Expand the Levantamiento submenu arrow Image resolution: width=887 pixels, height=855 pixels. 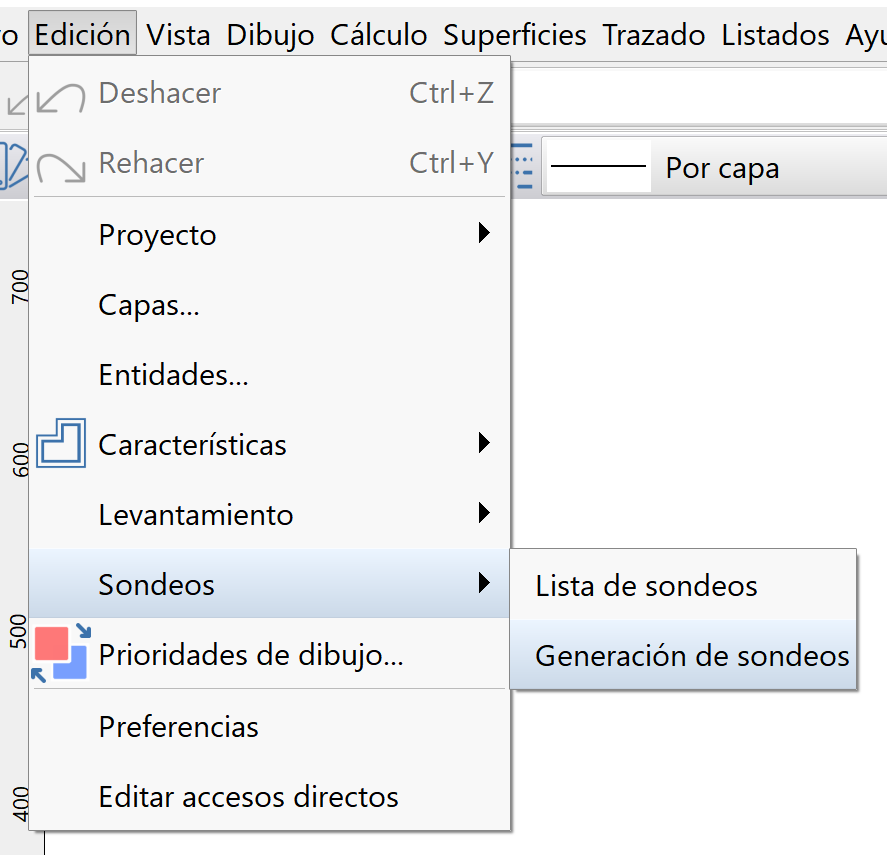(484, 513)
